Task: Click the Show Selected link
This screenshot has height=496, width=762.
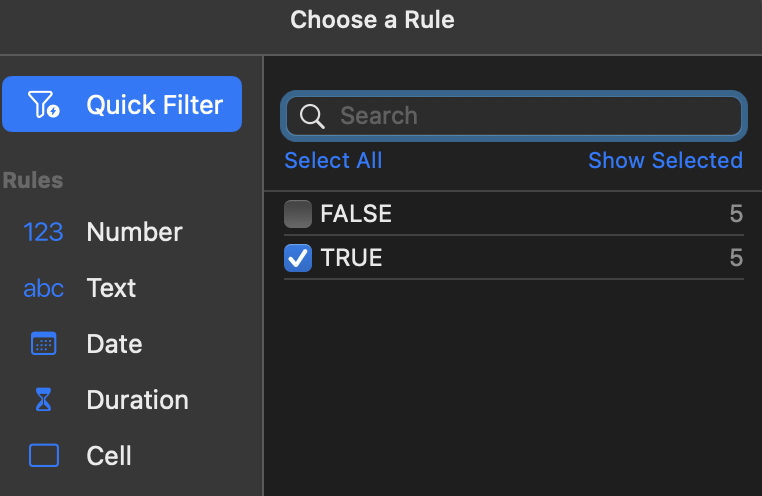Action: click(x=665, y=160)
